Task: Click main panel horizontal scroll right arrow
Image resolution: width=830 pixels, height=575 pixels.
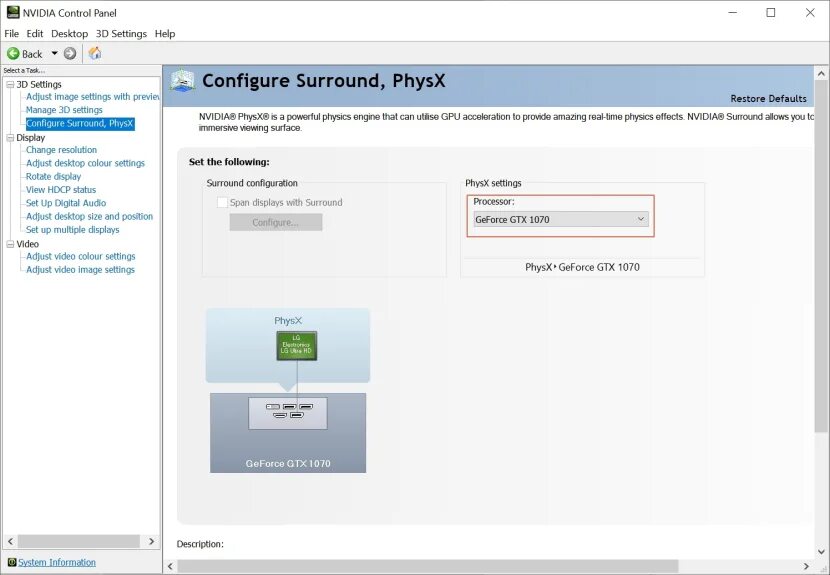Action: (806, 566)
